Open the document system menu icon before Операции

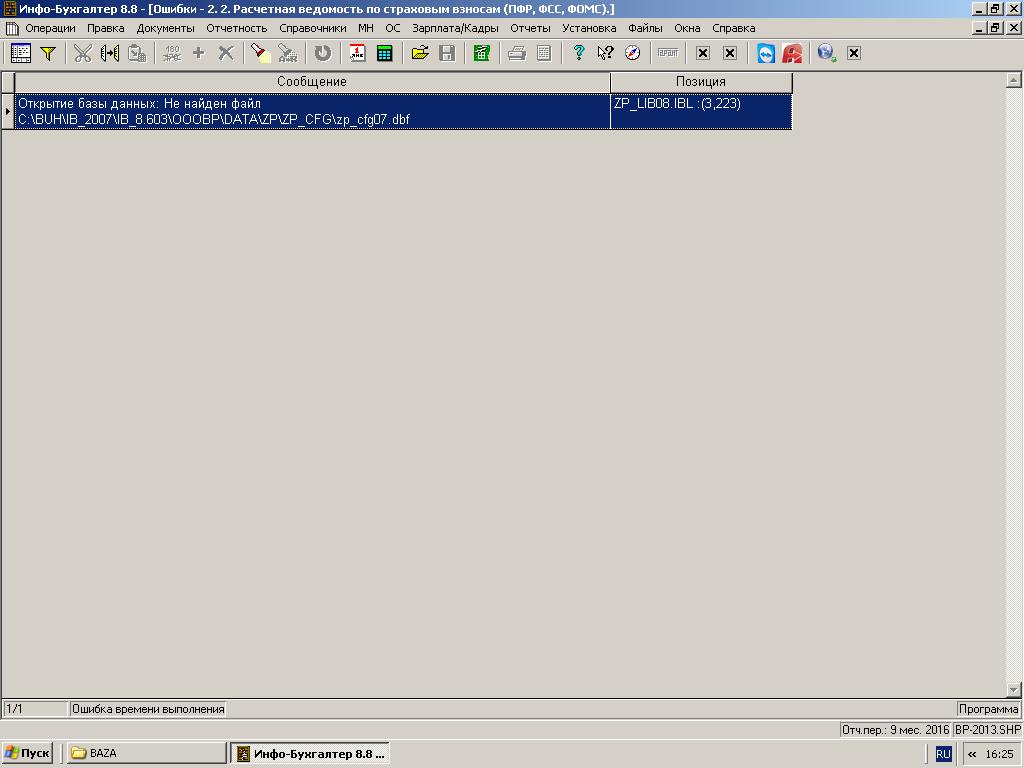pos(12,28)
